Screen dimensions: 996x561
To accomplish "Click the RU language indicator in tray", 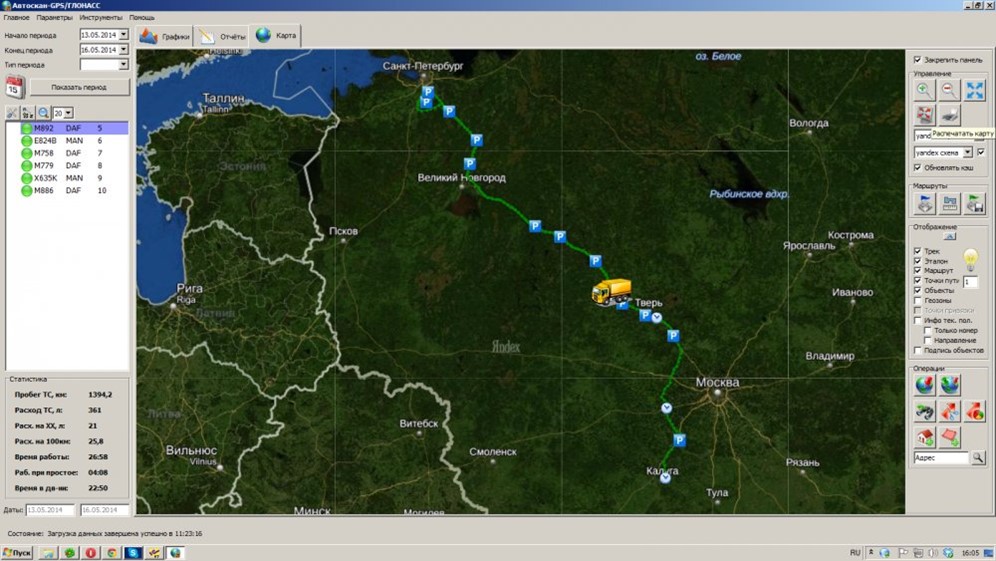I will (855, 553).
